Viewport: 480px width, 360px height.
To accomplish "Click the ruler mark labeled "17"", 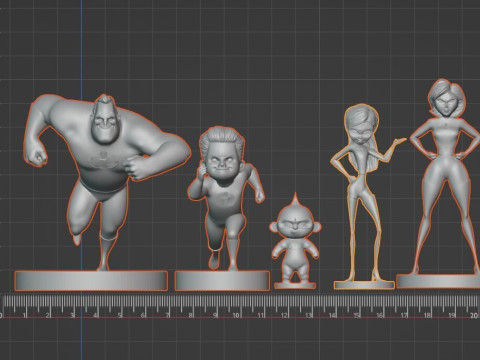I will coord(404,315).
